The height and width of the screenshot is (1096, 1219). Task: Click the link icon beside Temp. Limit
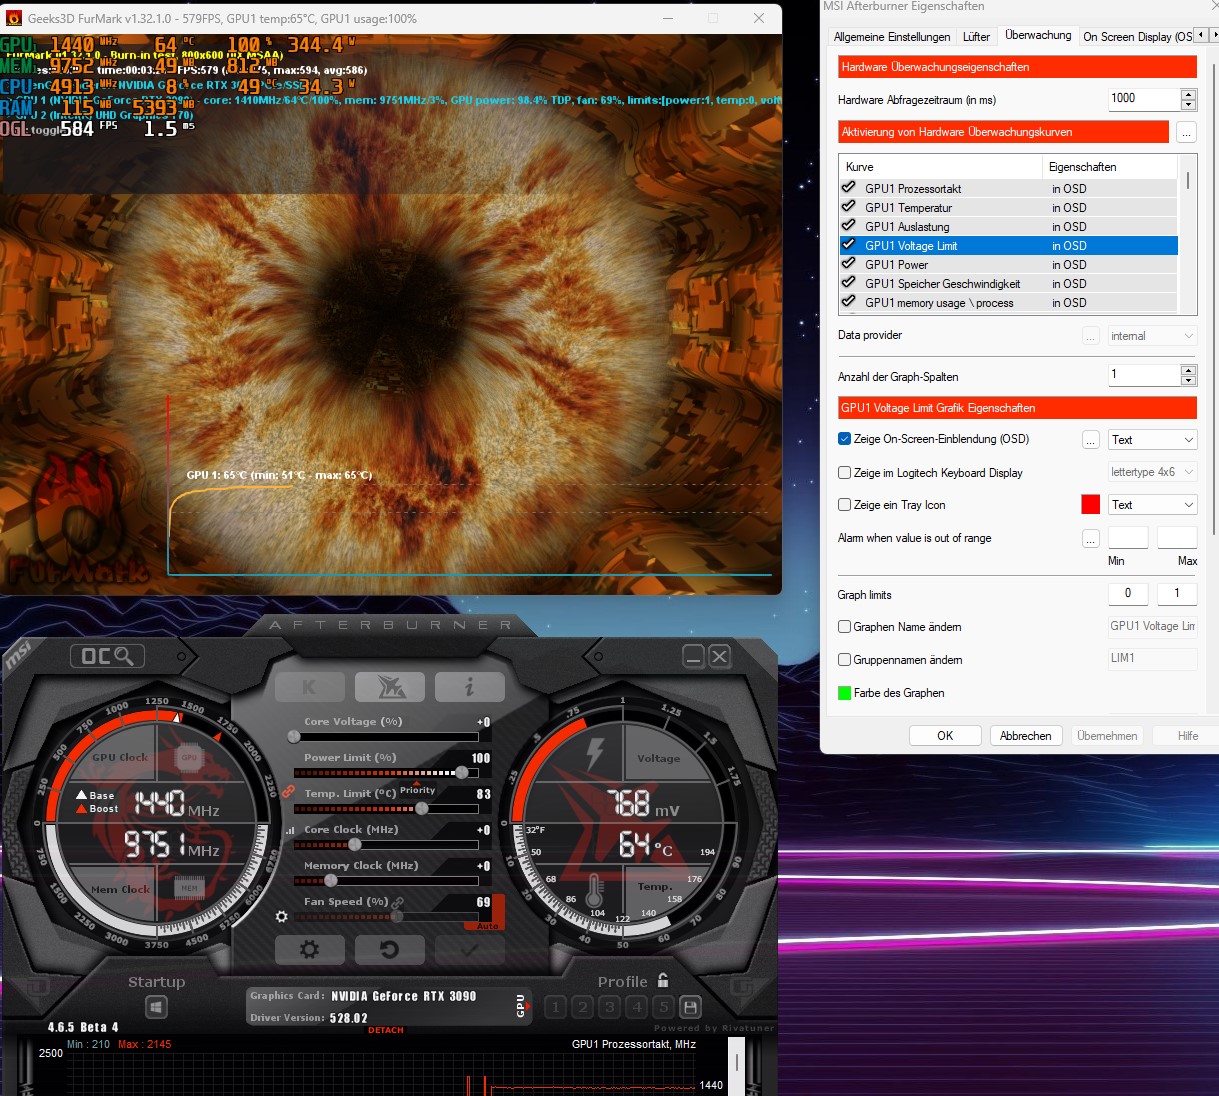pyautogui.click(x=288, y=791)
